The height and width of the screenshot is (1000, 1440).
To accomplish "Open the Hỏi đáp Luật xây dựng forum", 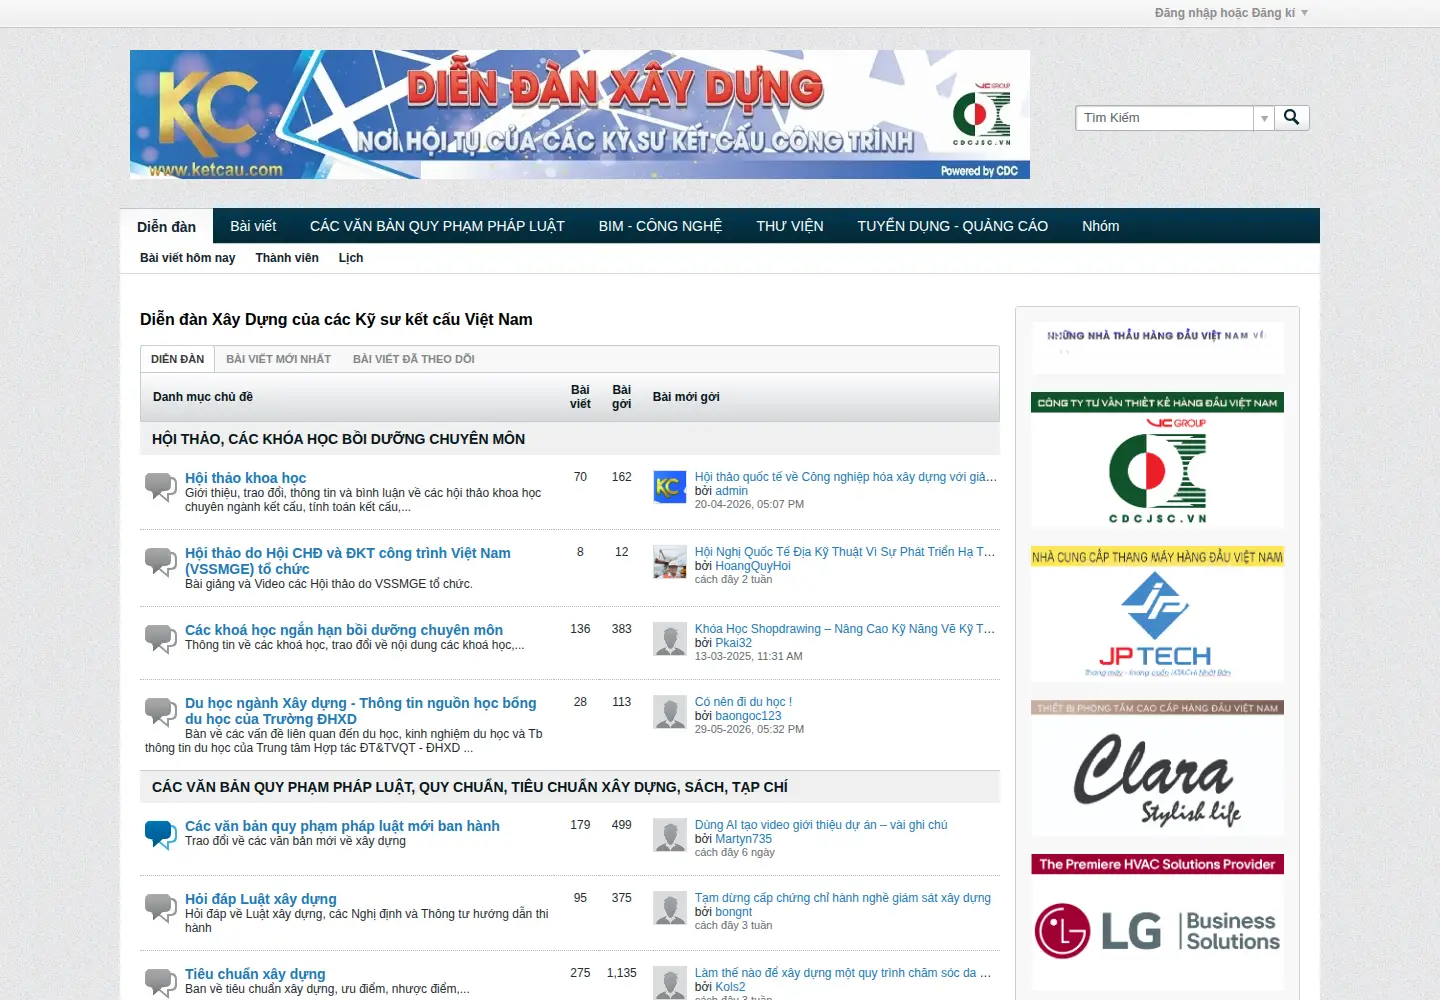I will [x=261, y=899].
